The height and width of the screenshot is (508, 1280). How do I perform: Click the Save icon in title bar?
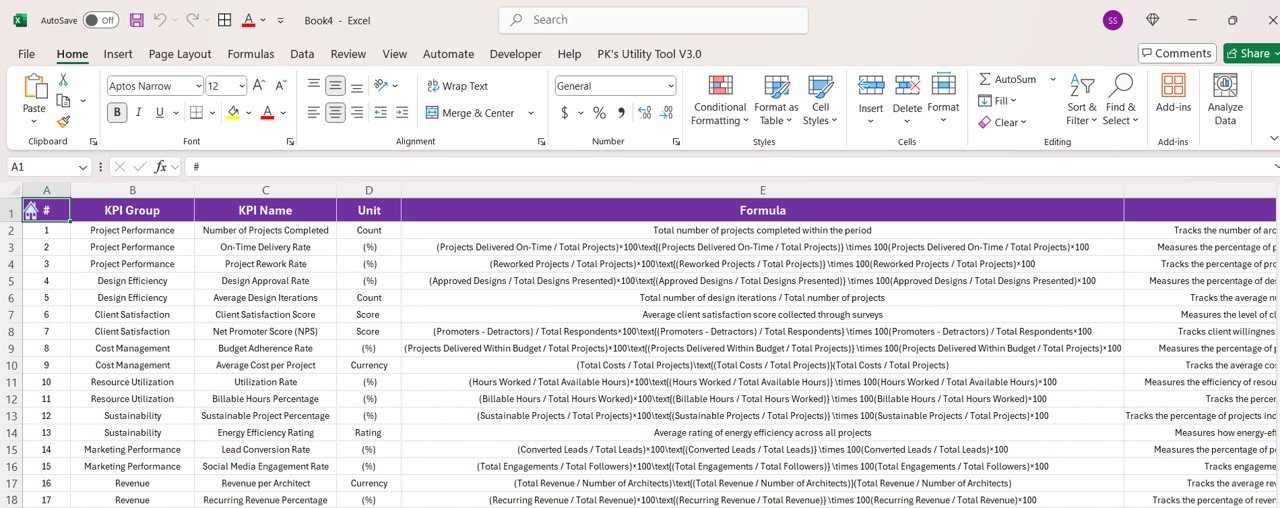pyautogui.click(x=136, y=20)
